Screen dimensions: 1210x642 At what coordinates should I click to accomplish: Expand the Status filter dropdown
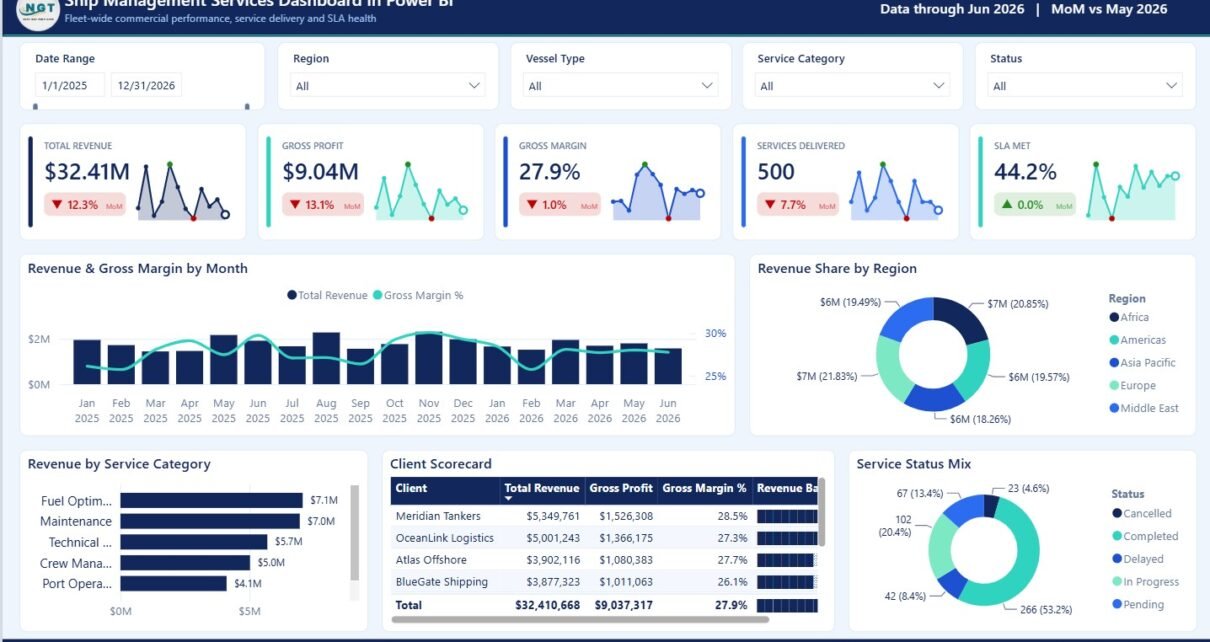(x=1085, y=86)
